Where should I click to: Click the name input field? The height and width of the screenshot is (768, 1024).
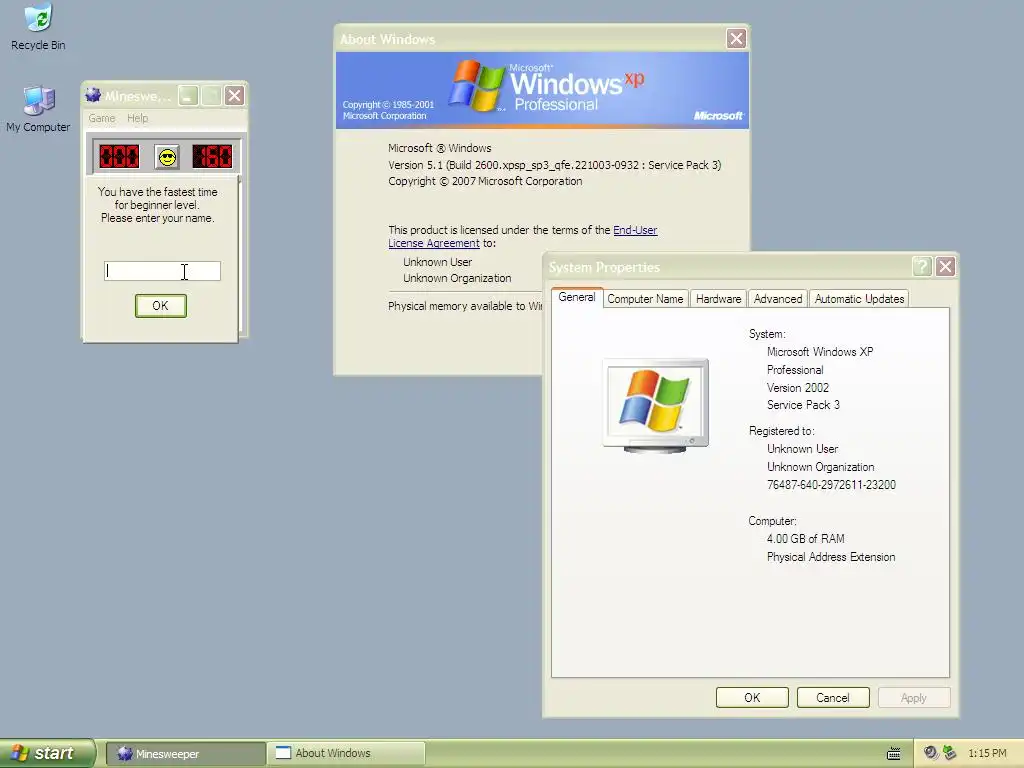pos(162,271)
